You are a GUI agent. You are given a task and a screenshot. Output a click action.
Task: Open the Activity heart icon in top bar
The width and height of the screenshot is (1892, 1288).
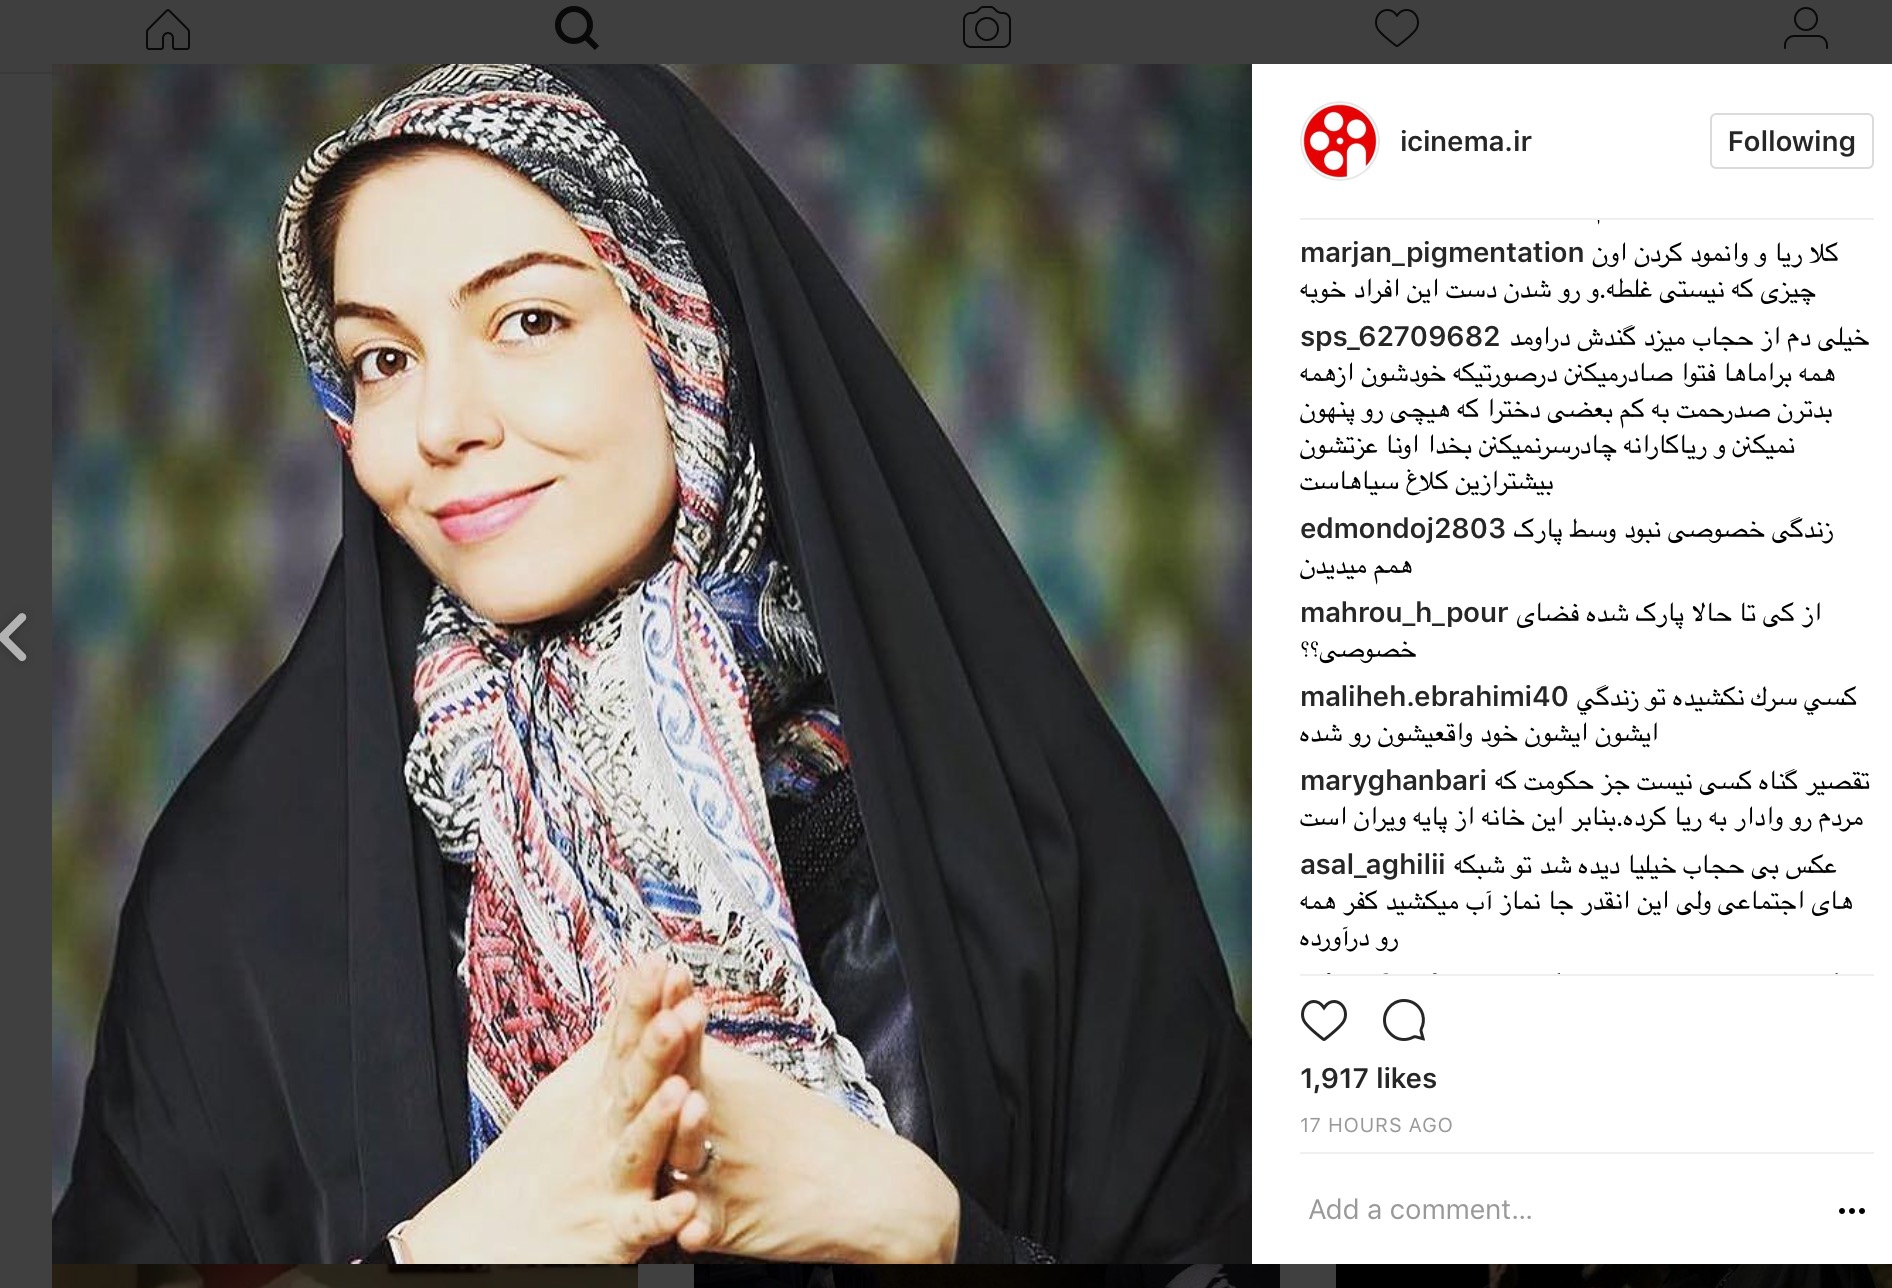pos(1396,28)
